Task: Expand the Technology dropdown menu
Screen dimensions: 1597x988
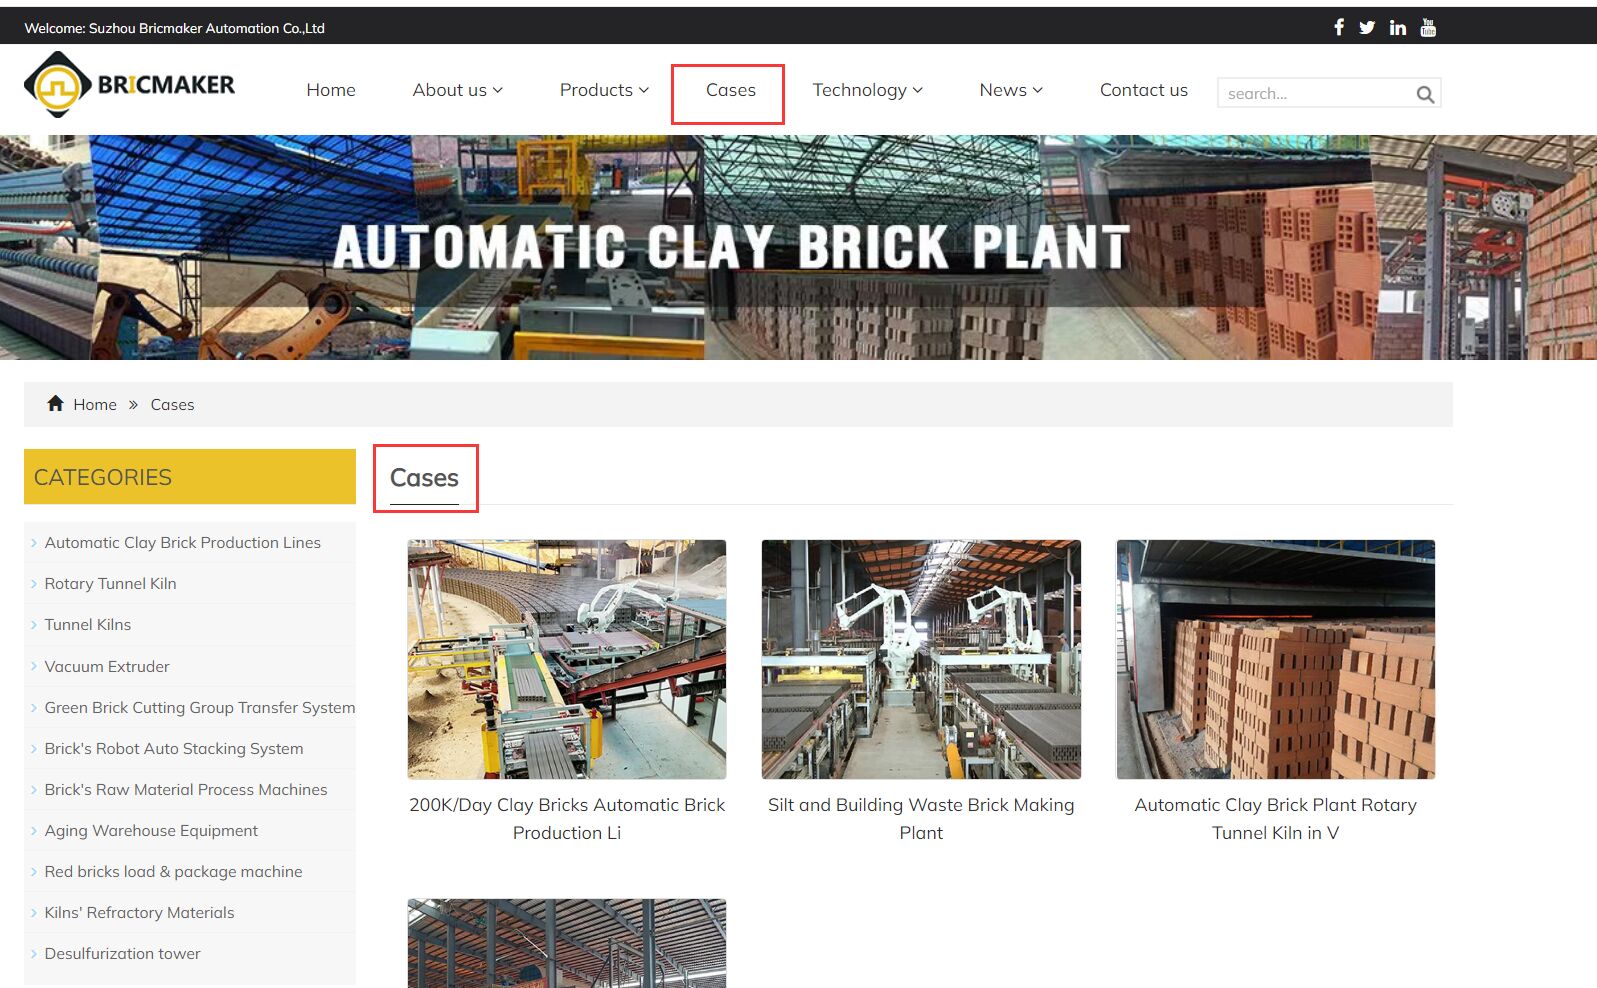Action: (867, 90)
